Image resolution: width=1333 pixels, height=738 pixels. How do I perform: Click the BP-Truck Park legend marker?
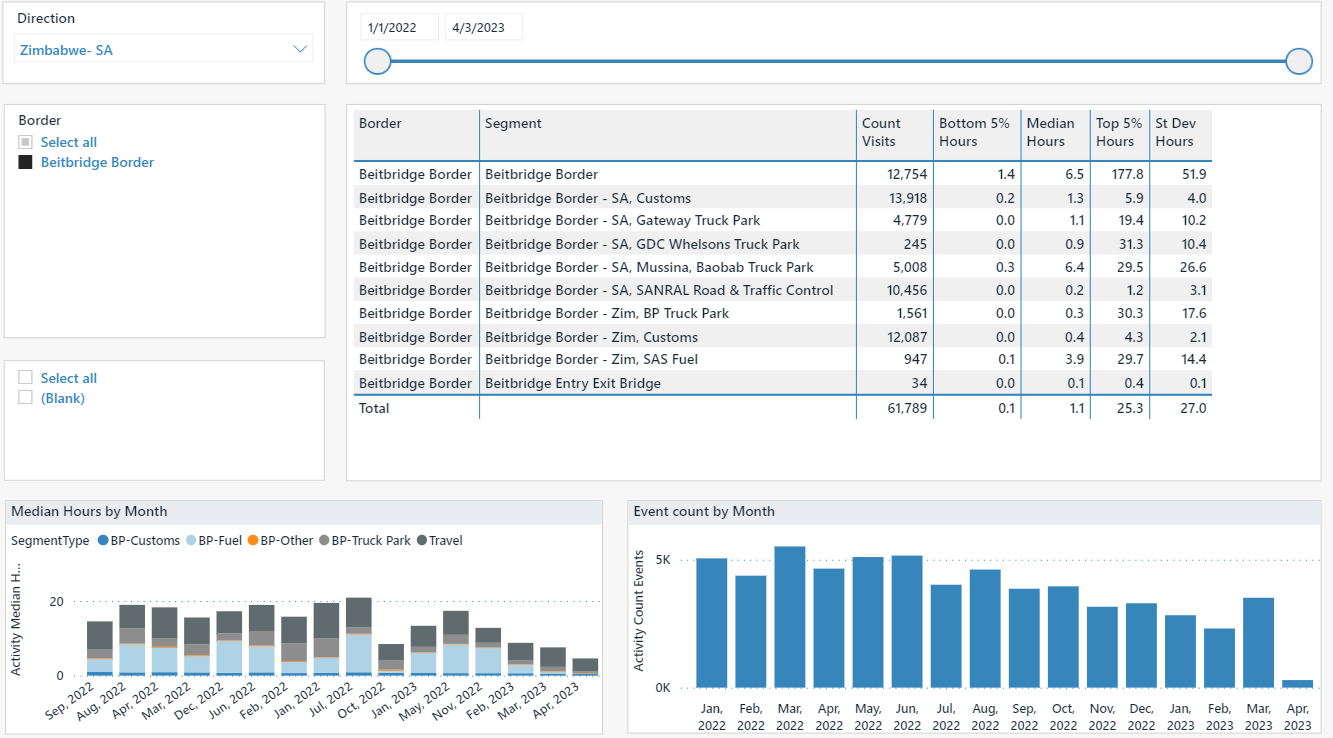[324, 541]
